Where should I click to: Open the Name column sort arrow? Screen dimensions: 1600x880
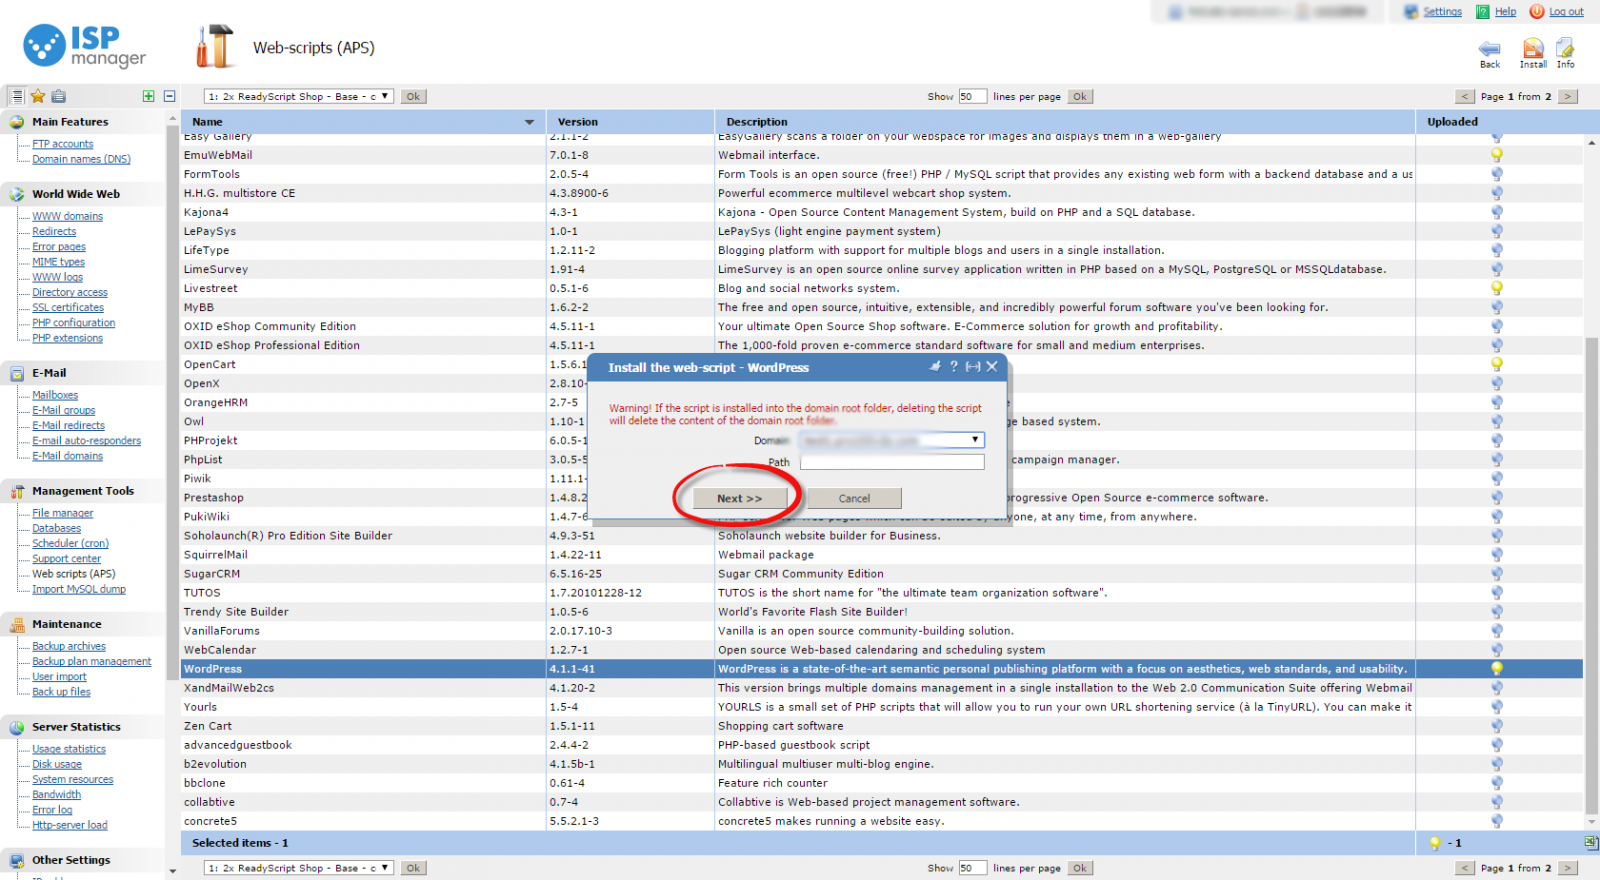tap(529, 122)
